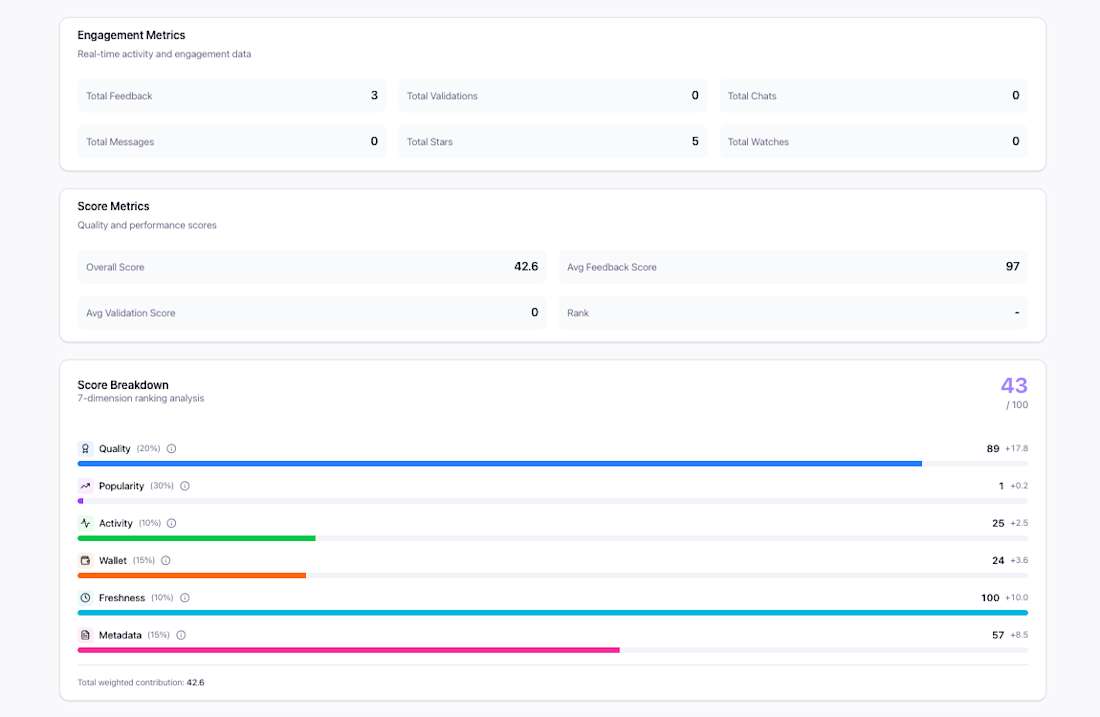Click the Metadata document icon
Image resolution: width=1100 pixels, height=717 pixels.
tap(84, 634)
